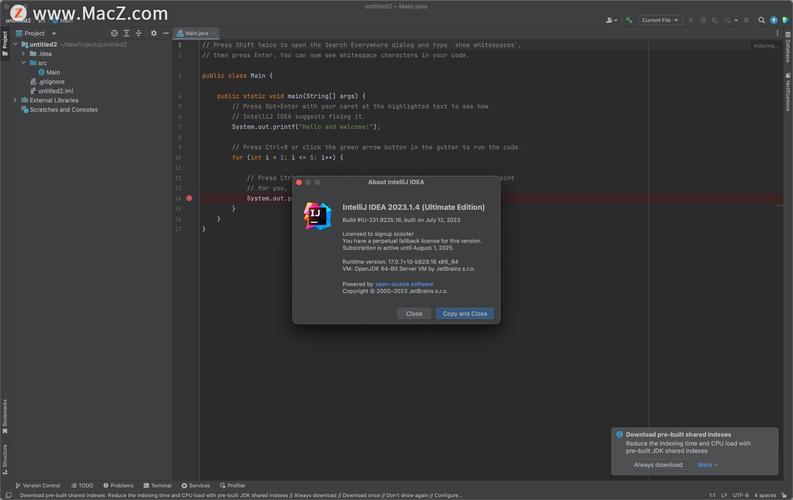Close the Main.java editor tab
The height and width of the screenshot is (500, 793).
(x=214, y=33)
